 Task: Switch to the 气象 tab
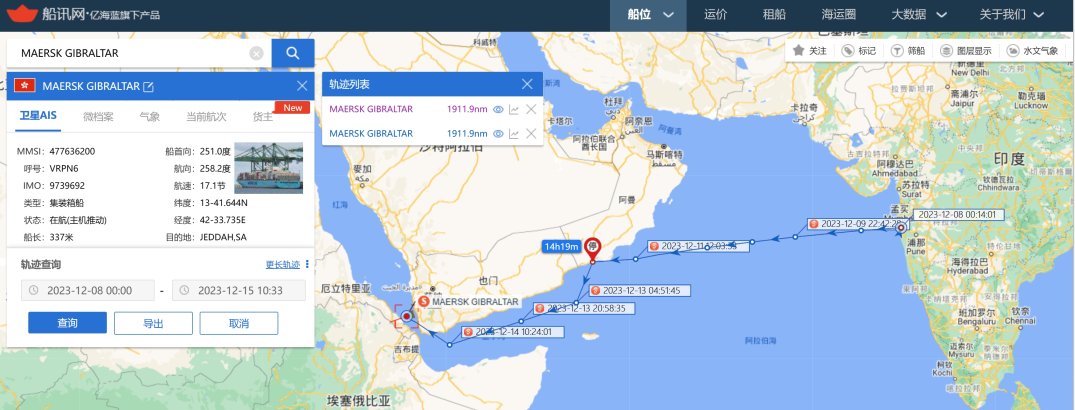click(x=149, y=117)
